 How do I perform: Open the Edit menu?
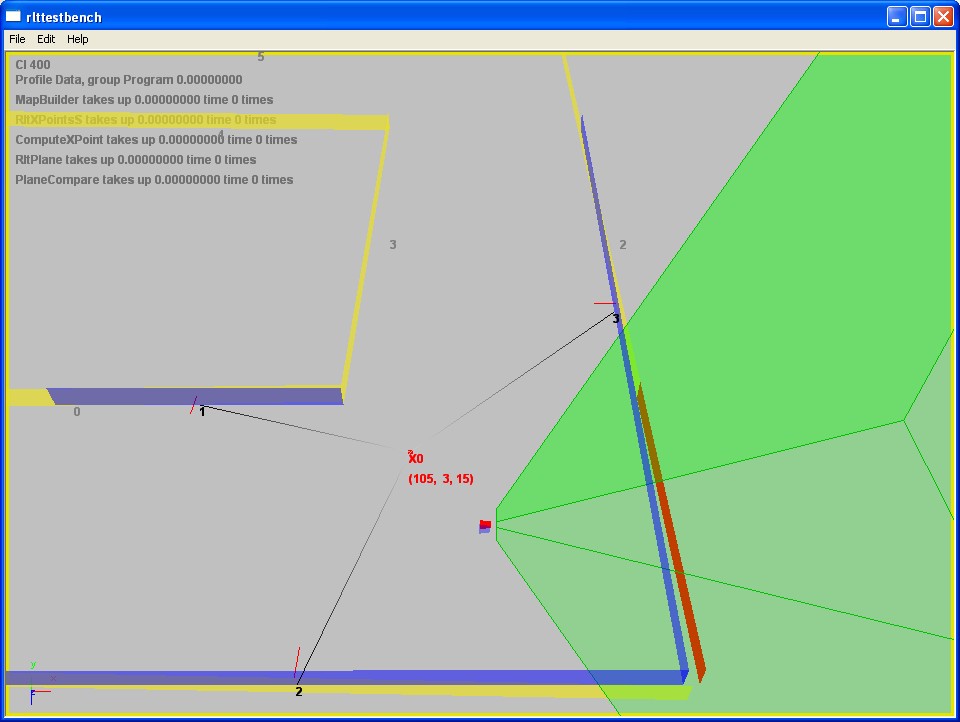pyautogui.click(x=46, y=39)
